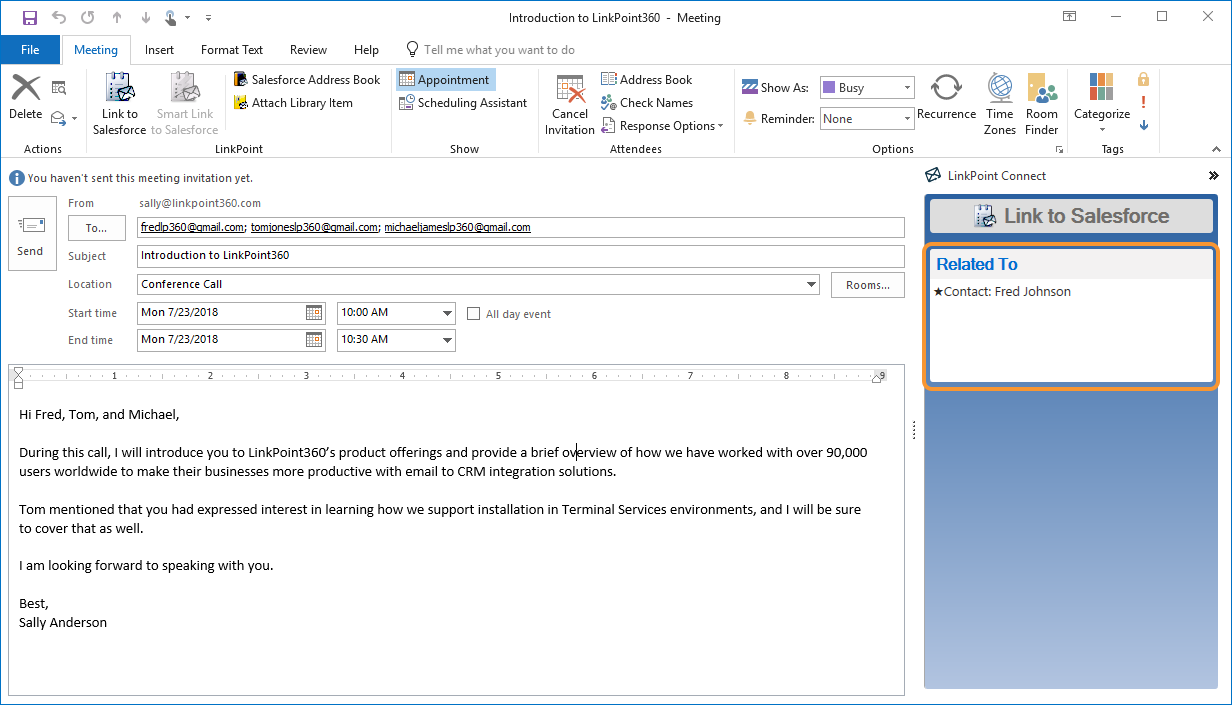Open End time date picker calendar

tap(315, 340)
